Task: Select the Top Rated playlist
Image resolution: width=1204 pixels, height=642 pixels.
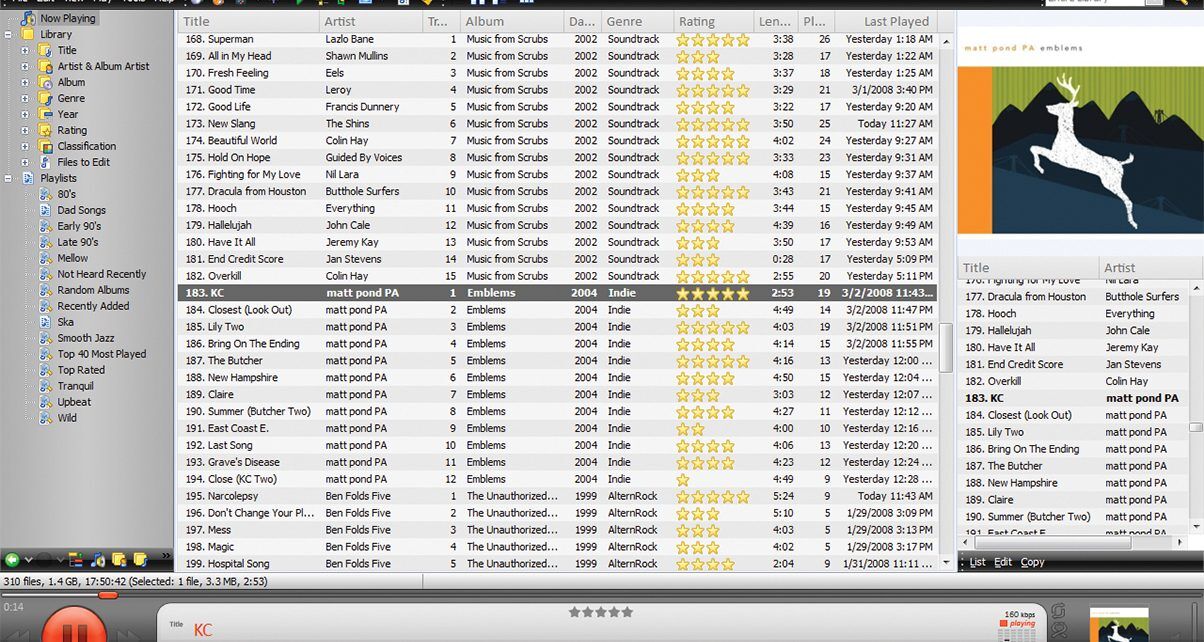Action: point(80,370)
